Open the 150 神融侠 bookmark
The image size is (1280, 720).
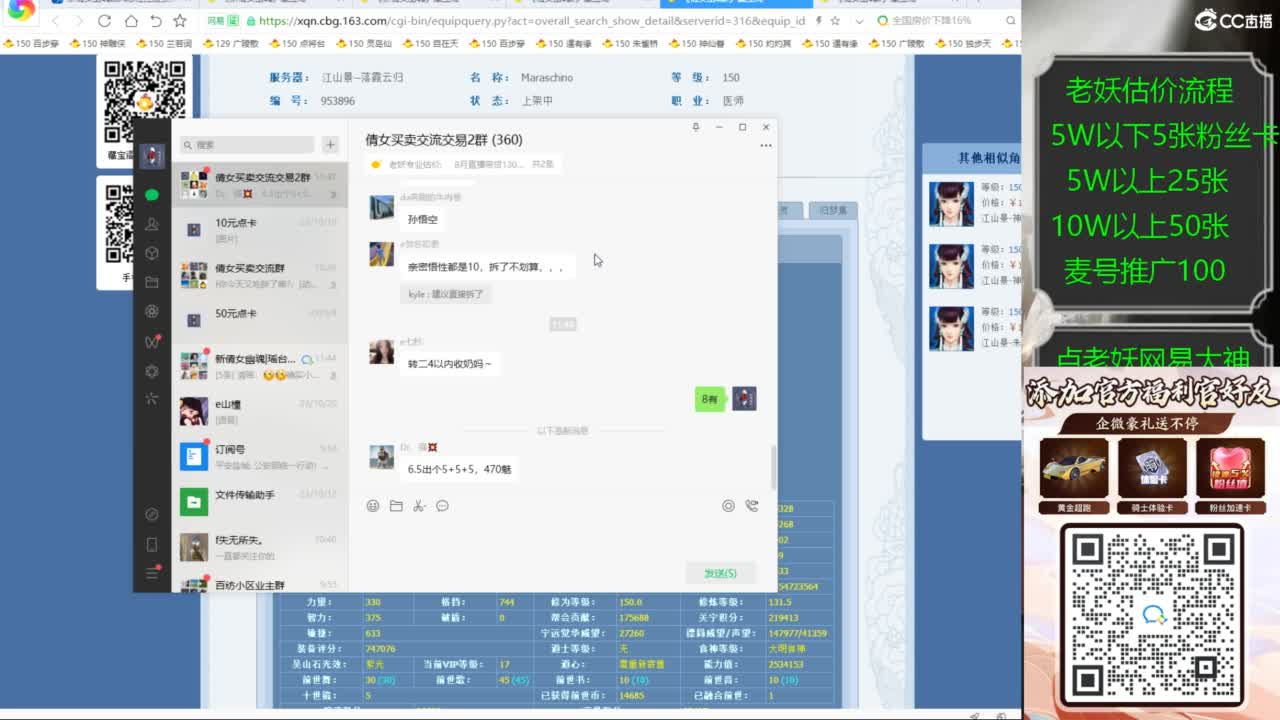coord(97,44)
